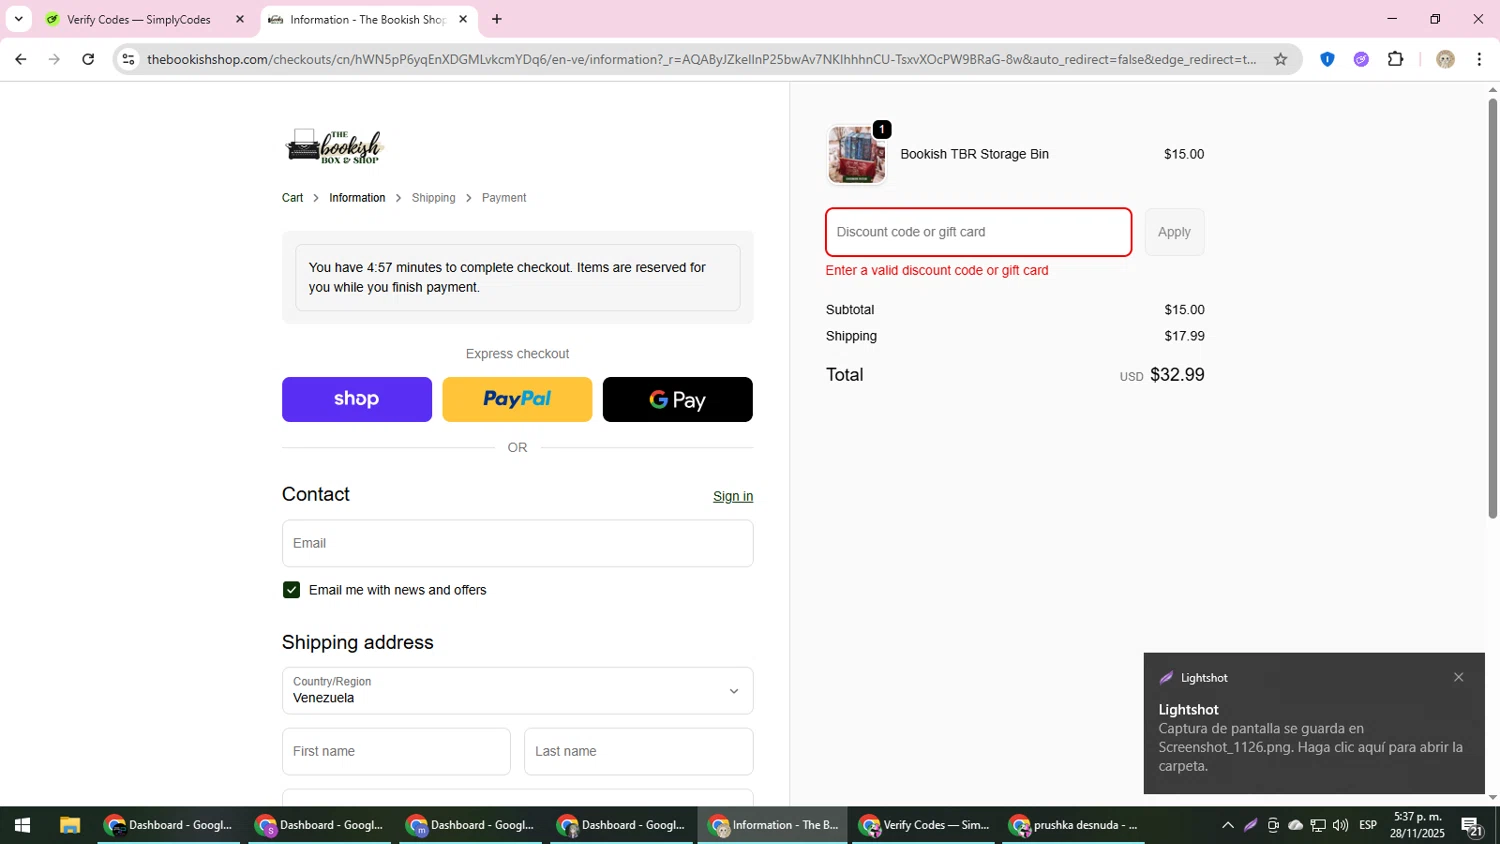The image size is (1500, 844).
Task: Check out with Google Pay button
Action: pyautogui.click(x=678, y=399)
